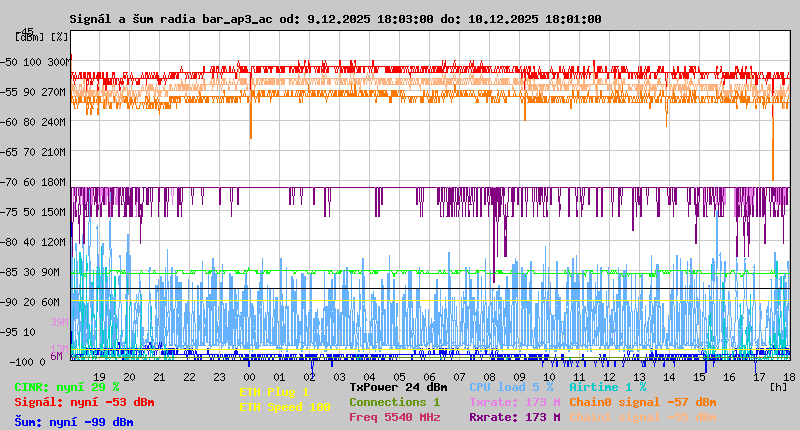The width and height of the screenshot is (800, 430).
Task: Select the Connections 1 legend entry
Action: click(394, 402)
